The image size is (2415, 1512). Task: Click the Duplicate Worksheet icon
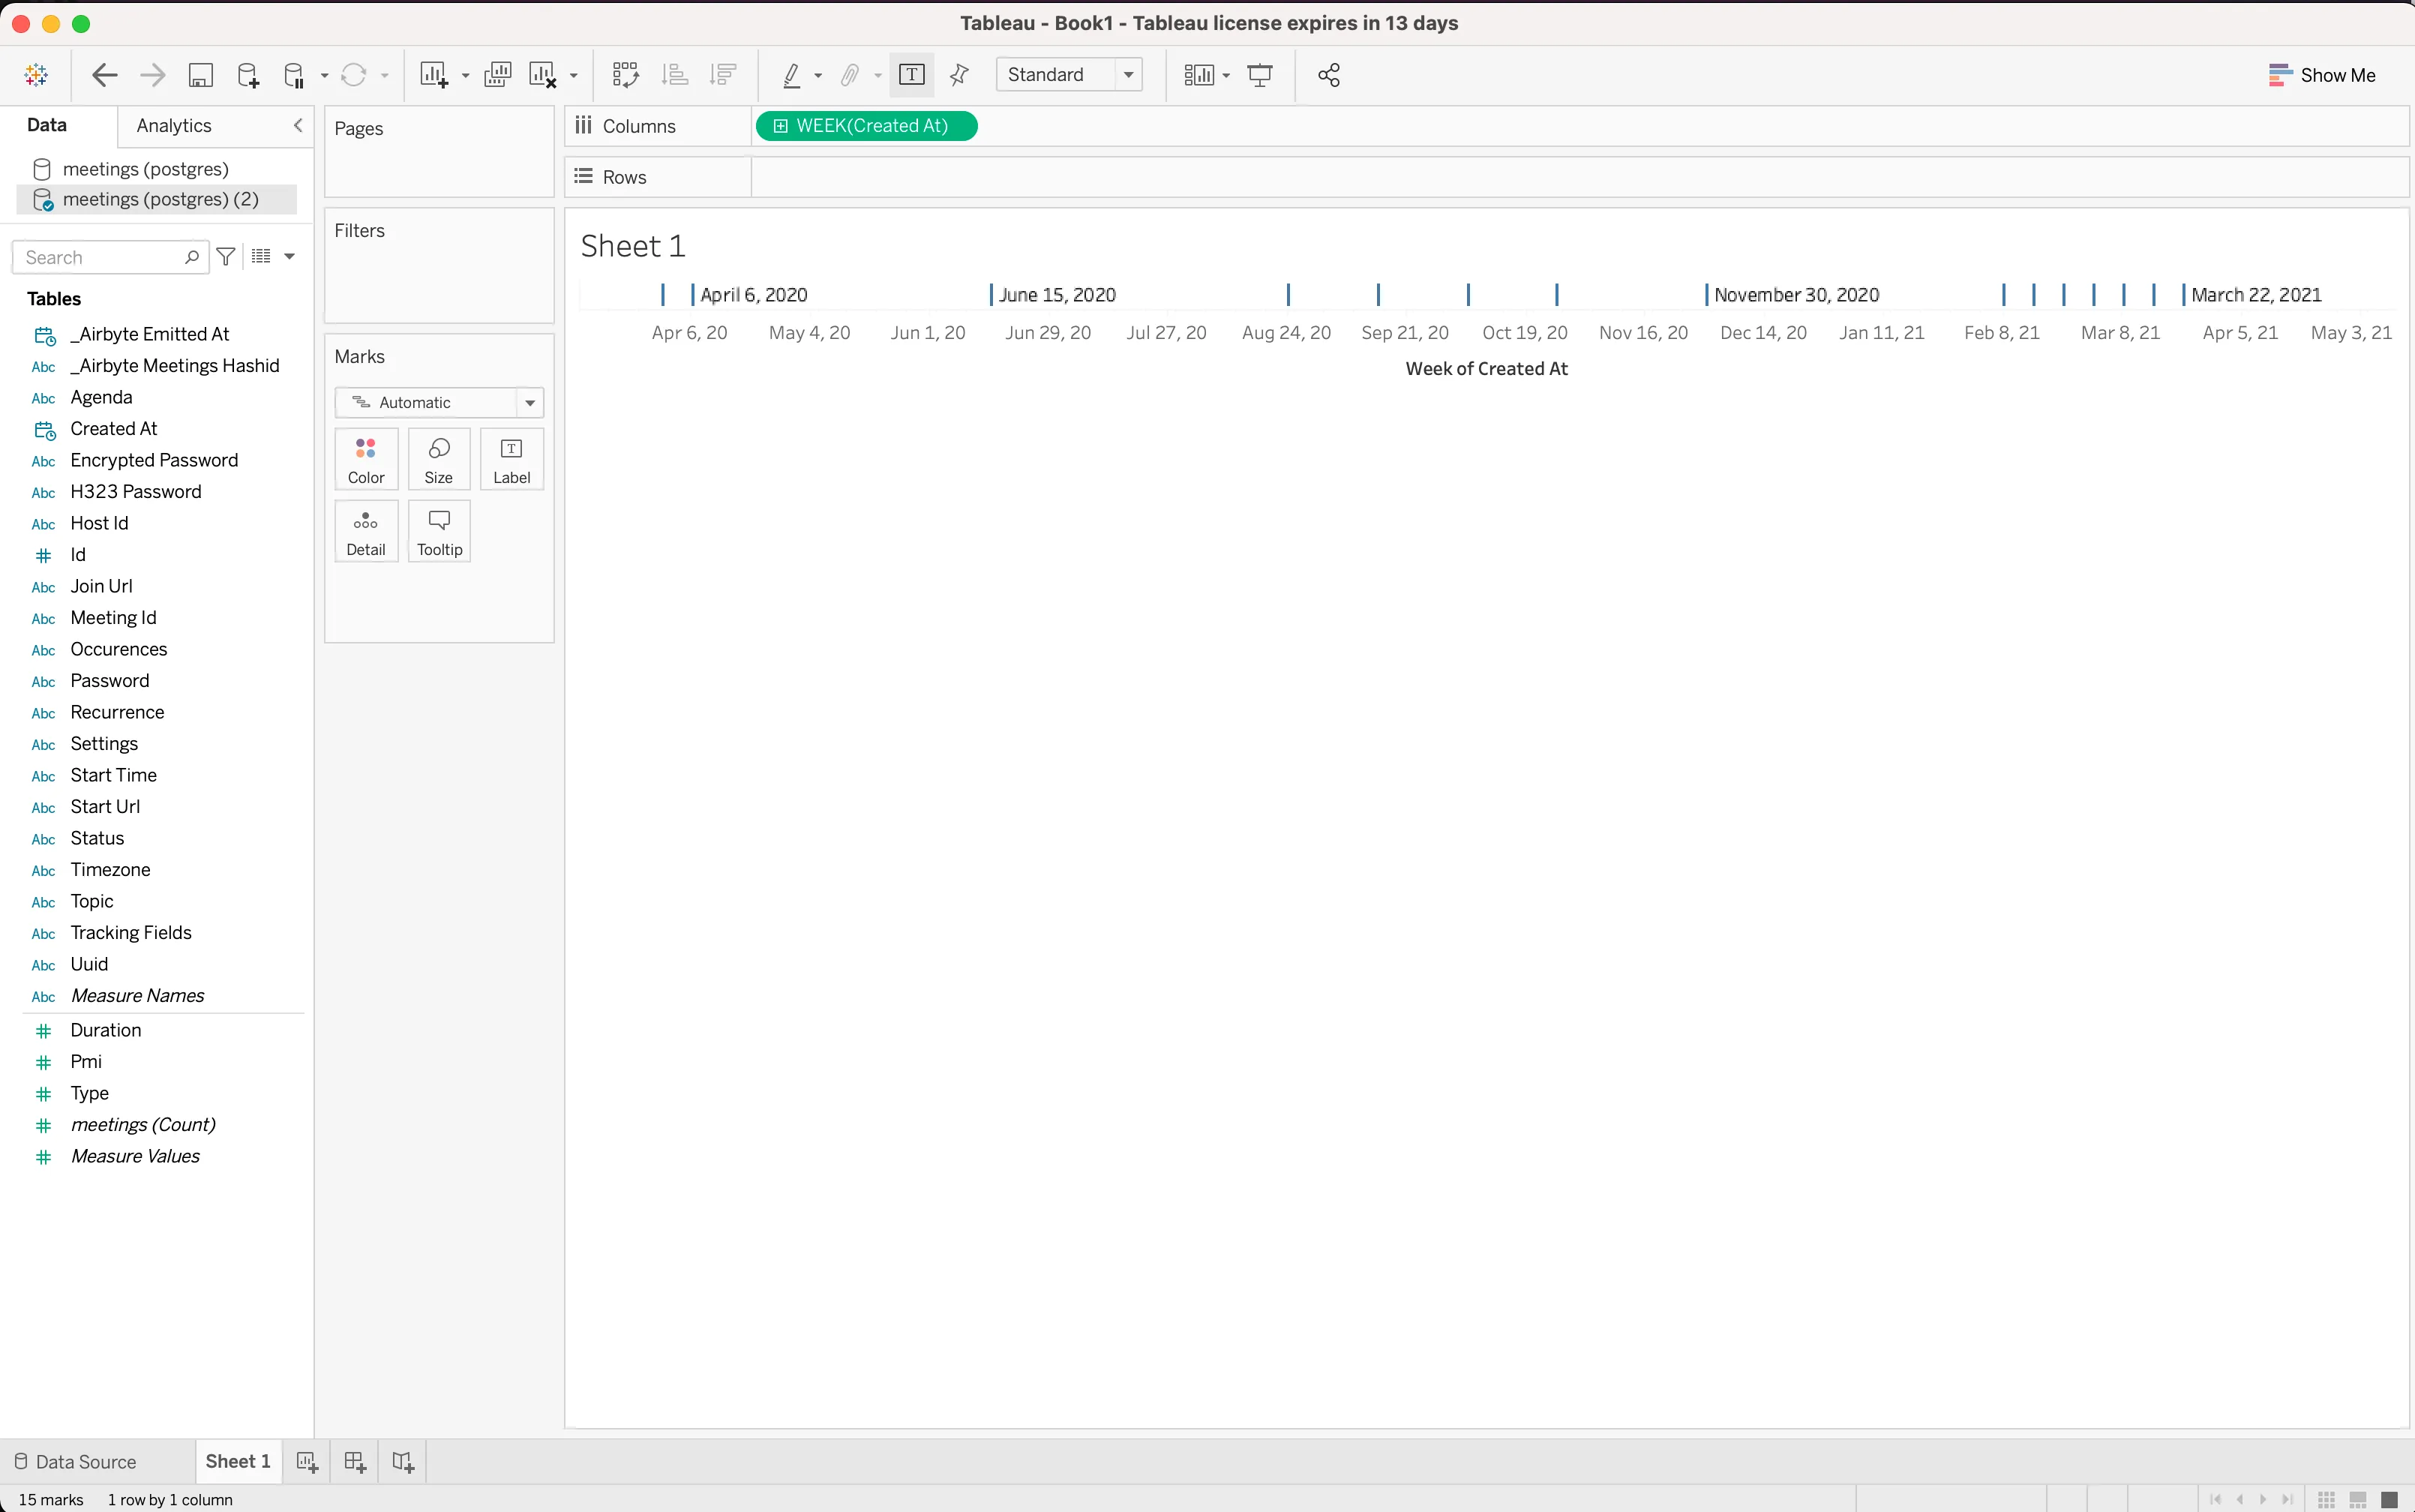(x=497, y=75)
